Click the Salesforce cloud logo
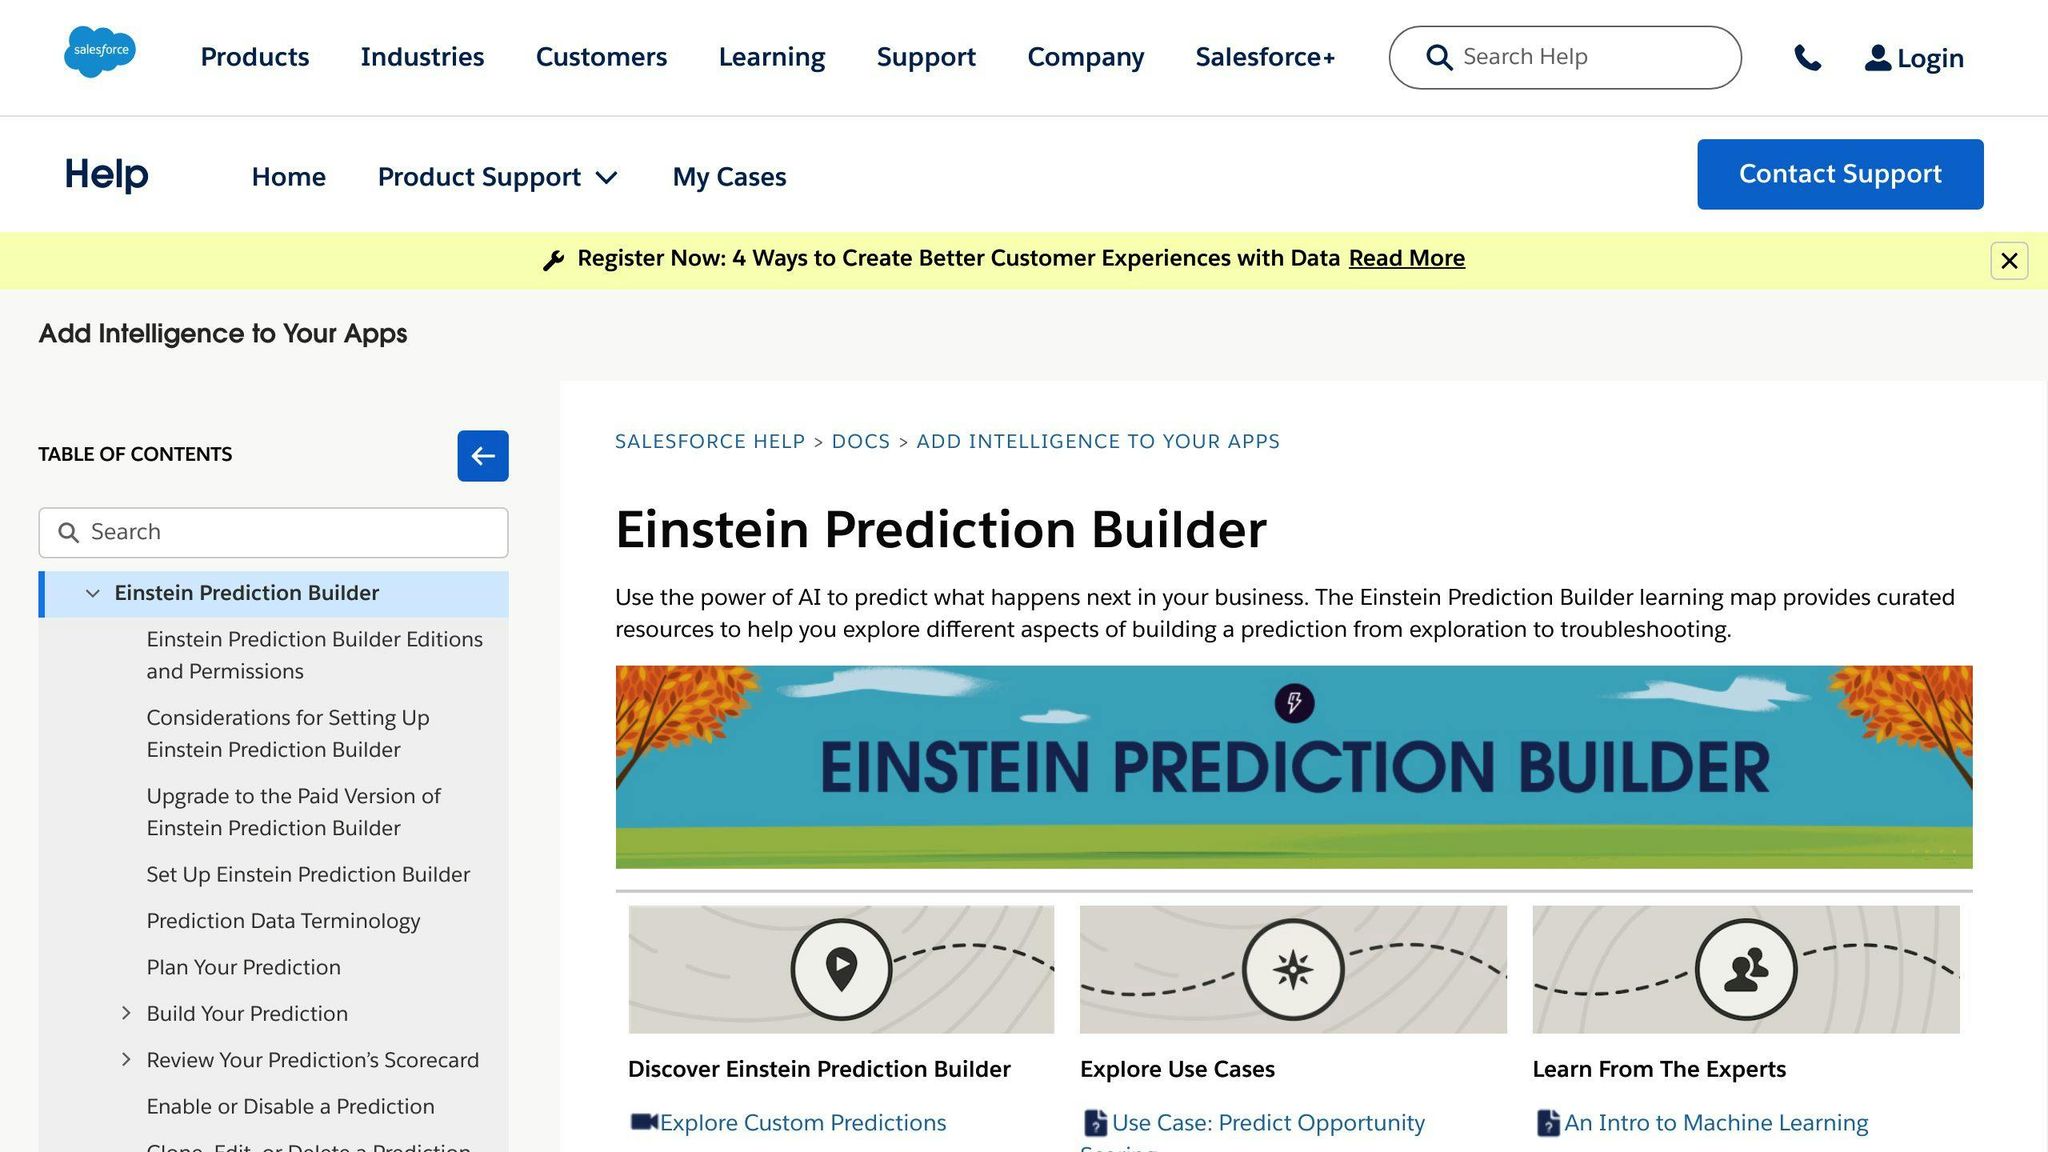Viewport: 2048px width, 1152px height. coord(100,52)
